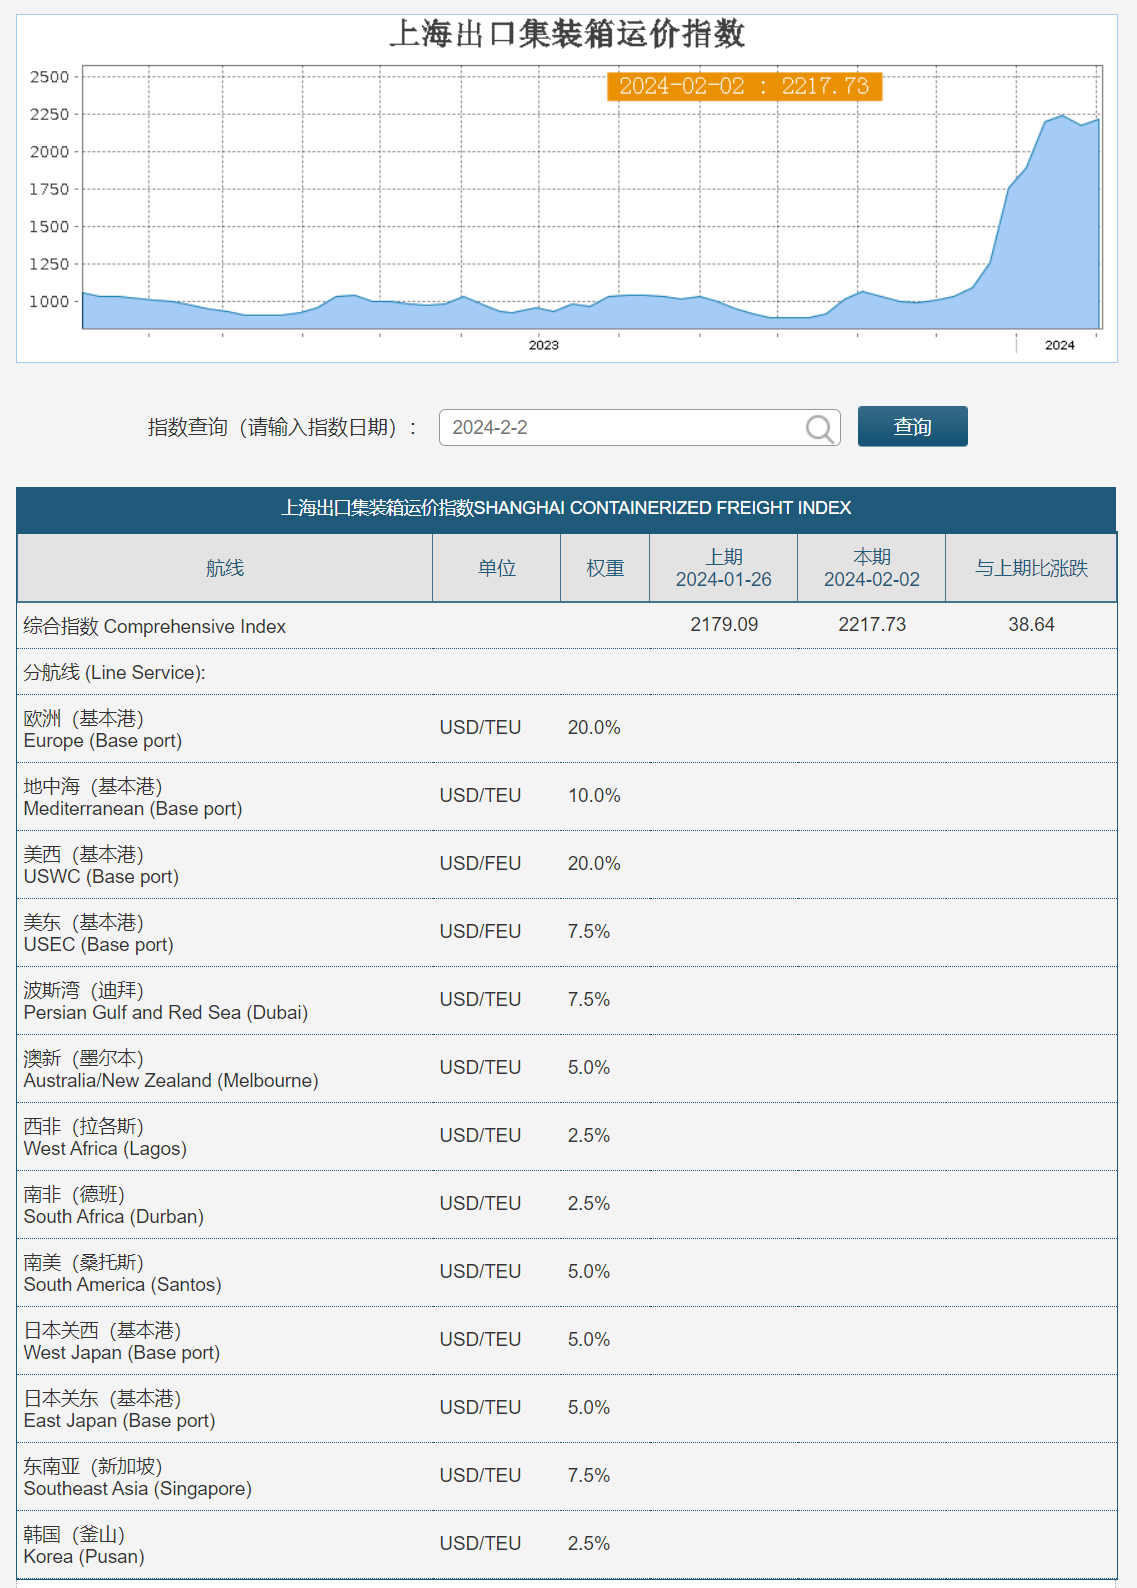Click the Shanghai Containerized Freight Index table banner
Viewport: 1137px width, 1588px height.
click(x=566, y=508)
